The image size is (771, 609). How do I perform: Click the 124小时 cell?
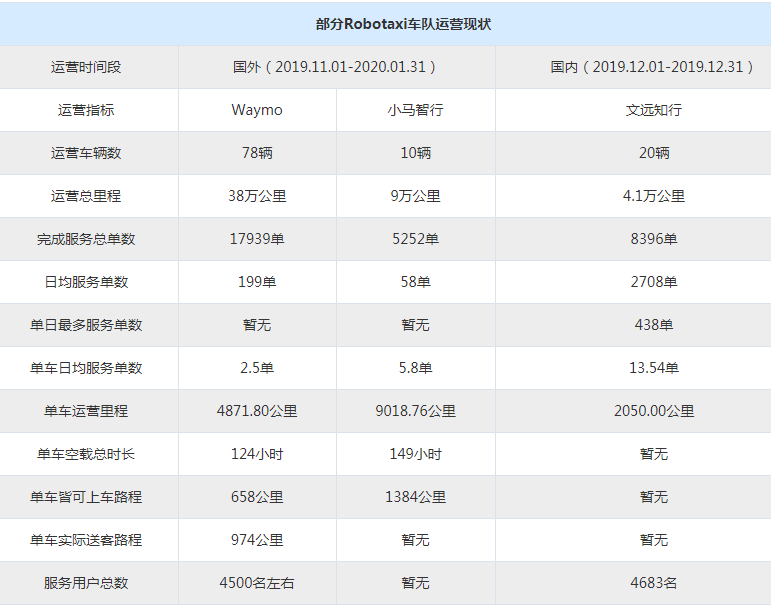pyautogui.click(x=257, y=454)
